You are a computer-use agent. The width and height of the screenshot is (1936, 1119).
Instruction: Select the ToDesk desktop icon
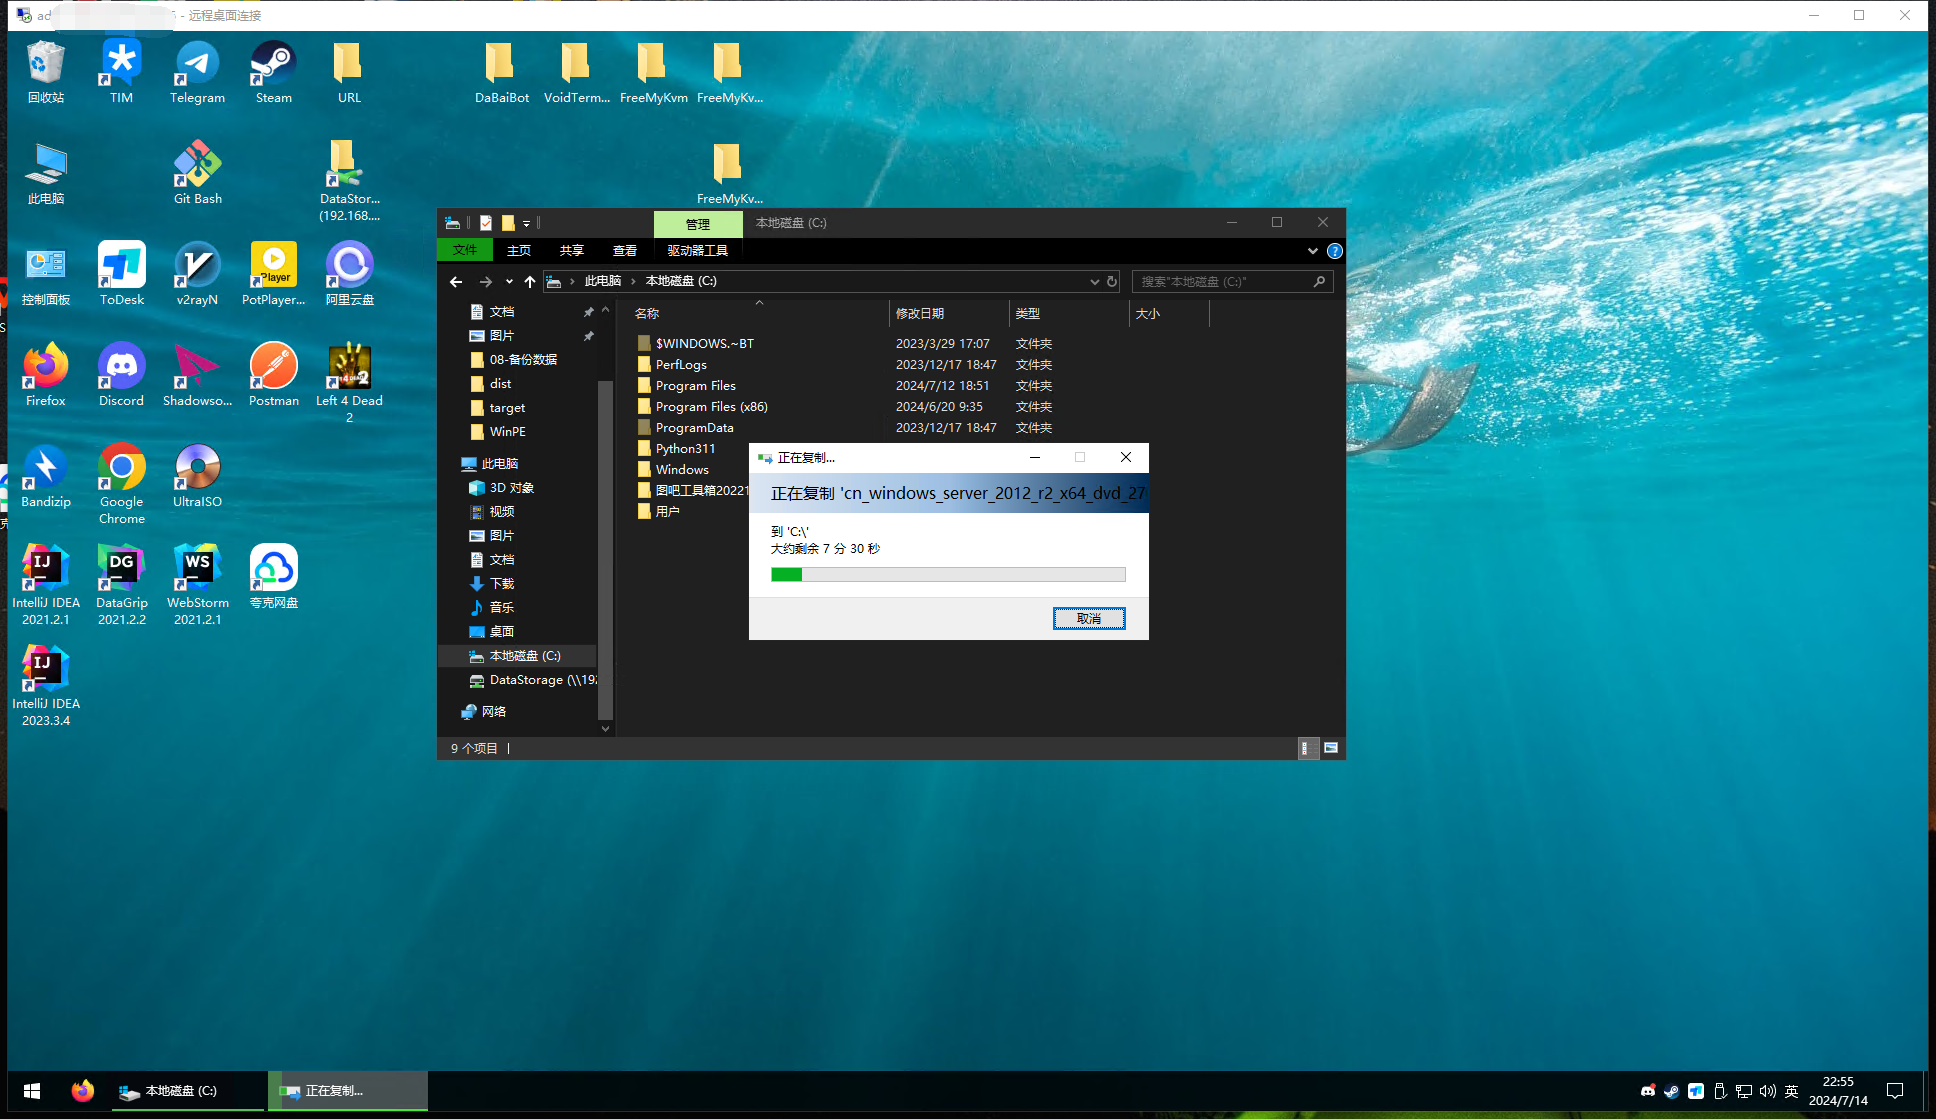coord(121,274)
